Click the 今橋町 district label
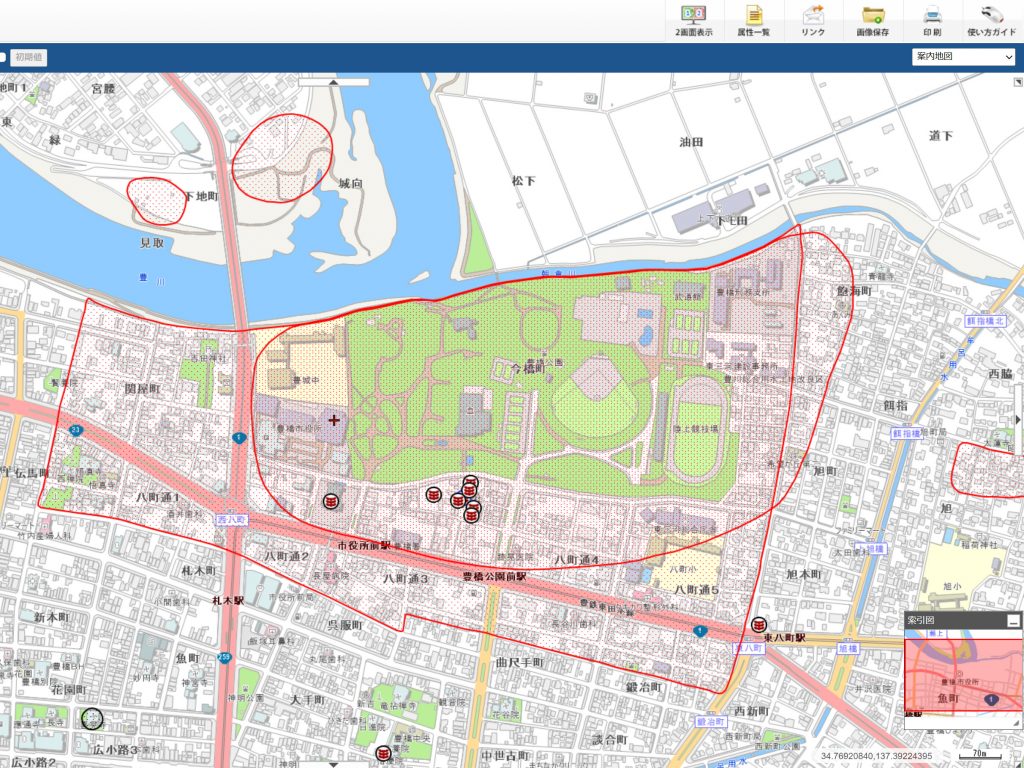The height and width of the screenshot is (768, 1024). tap(527, 369)
